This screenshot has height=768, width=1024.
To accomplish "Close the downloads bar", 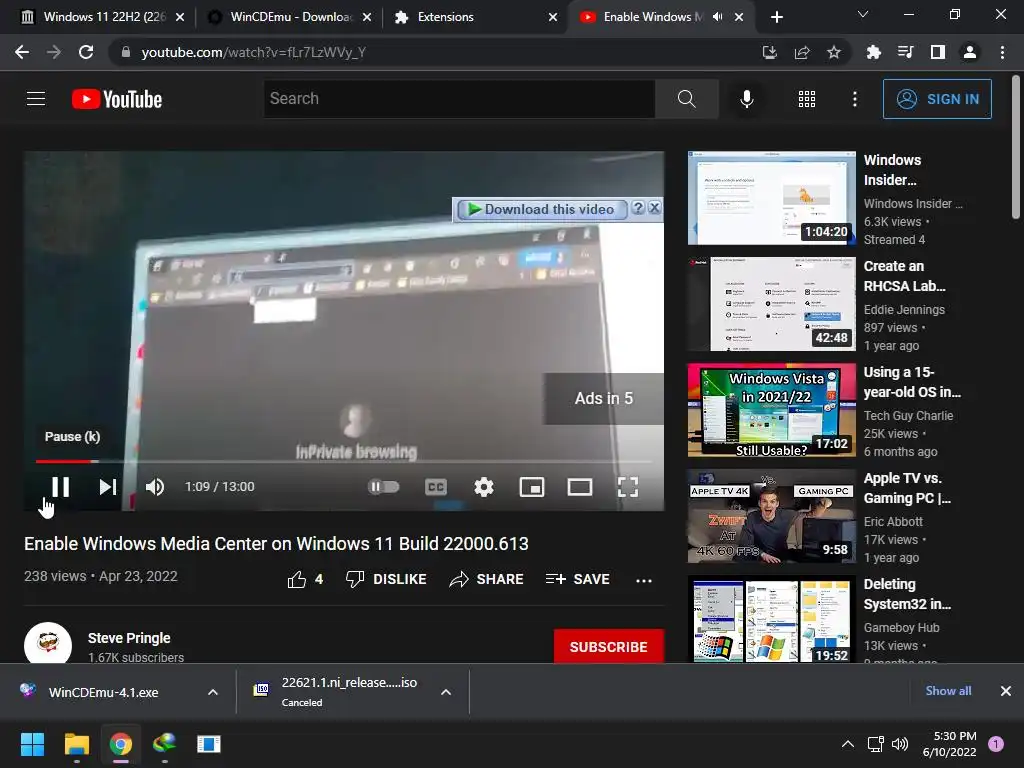I will tap(1005, 691).
